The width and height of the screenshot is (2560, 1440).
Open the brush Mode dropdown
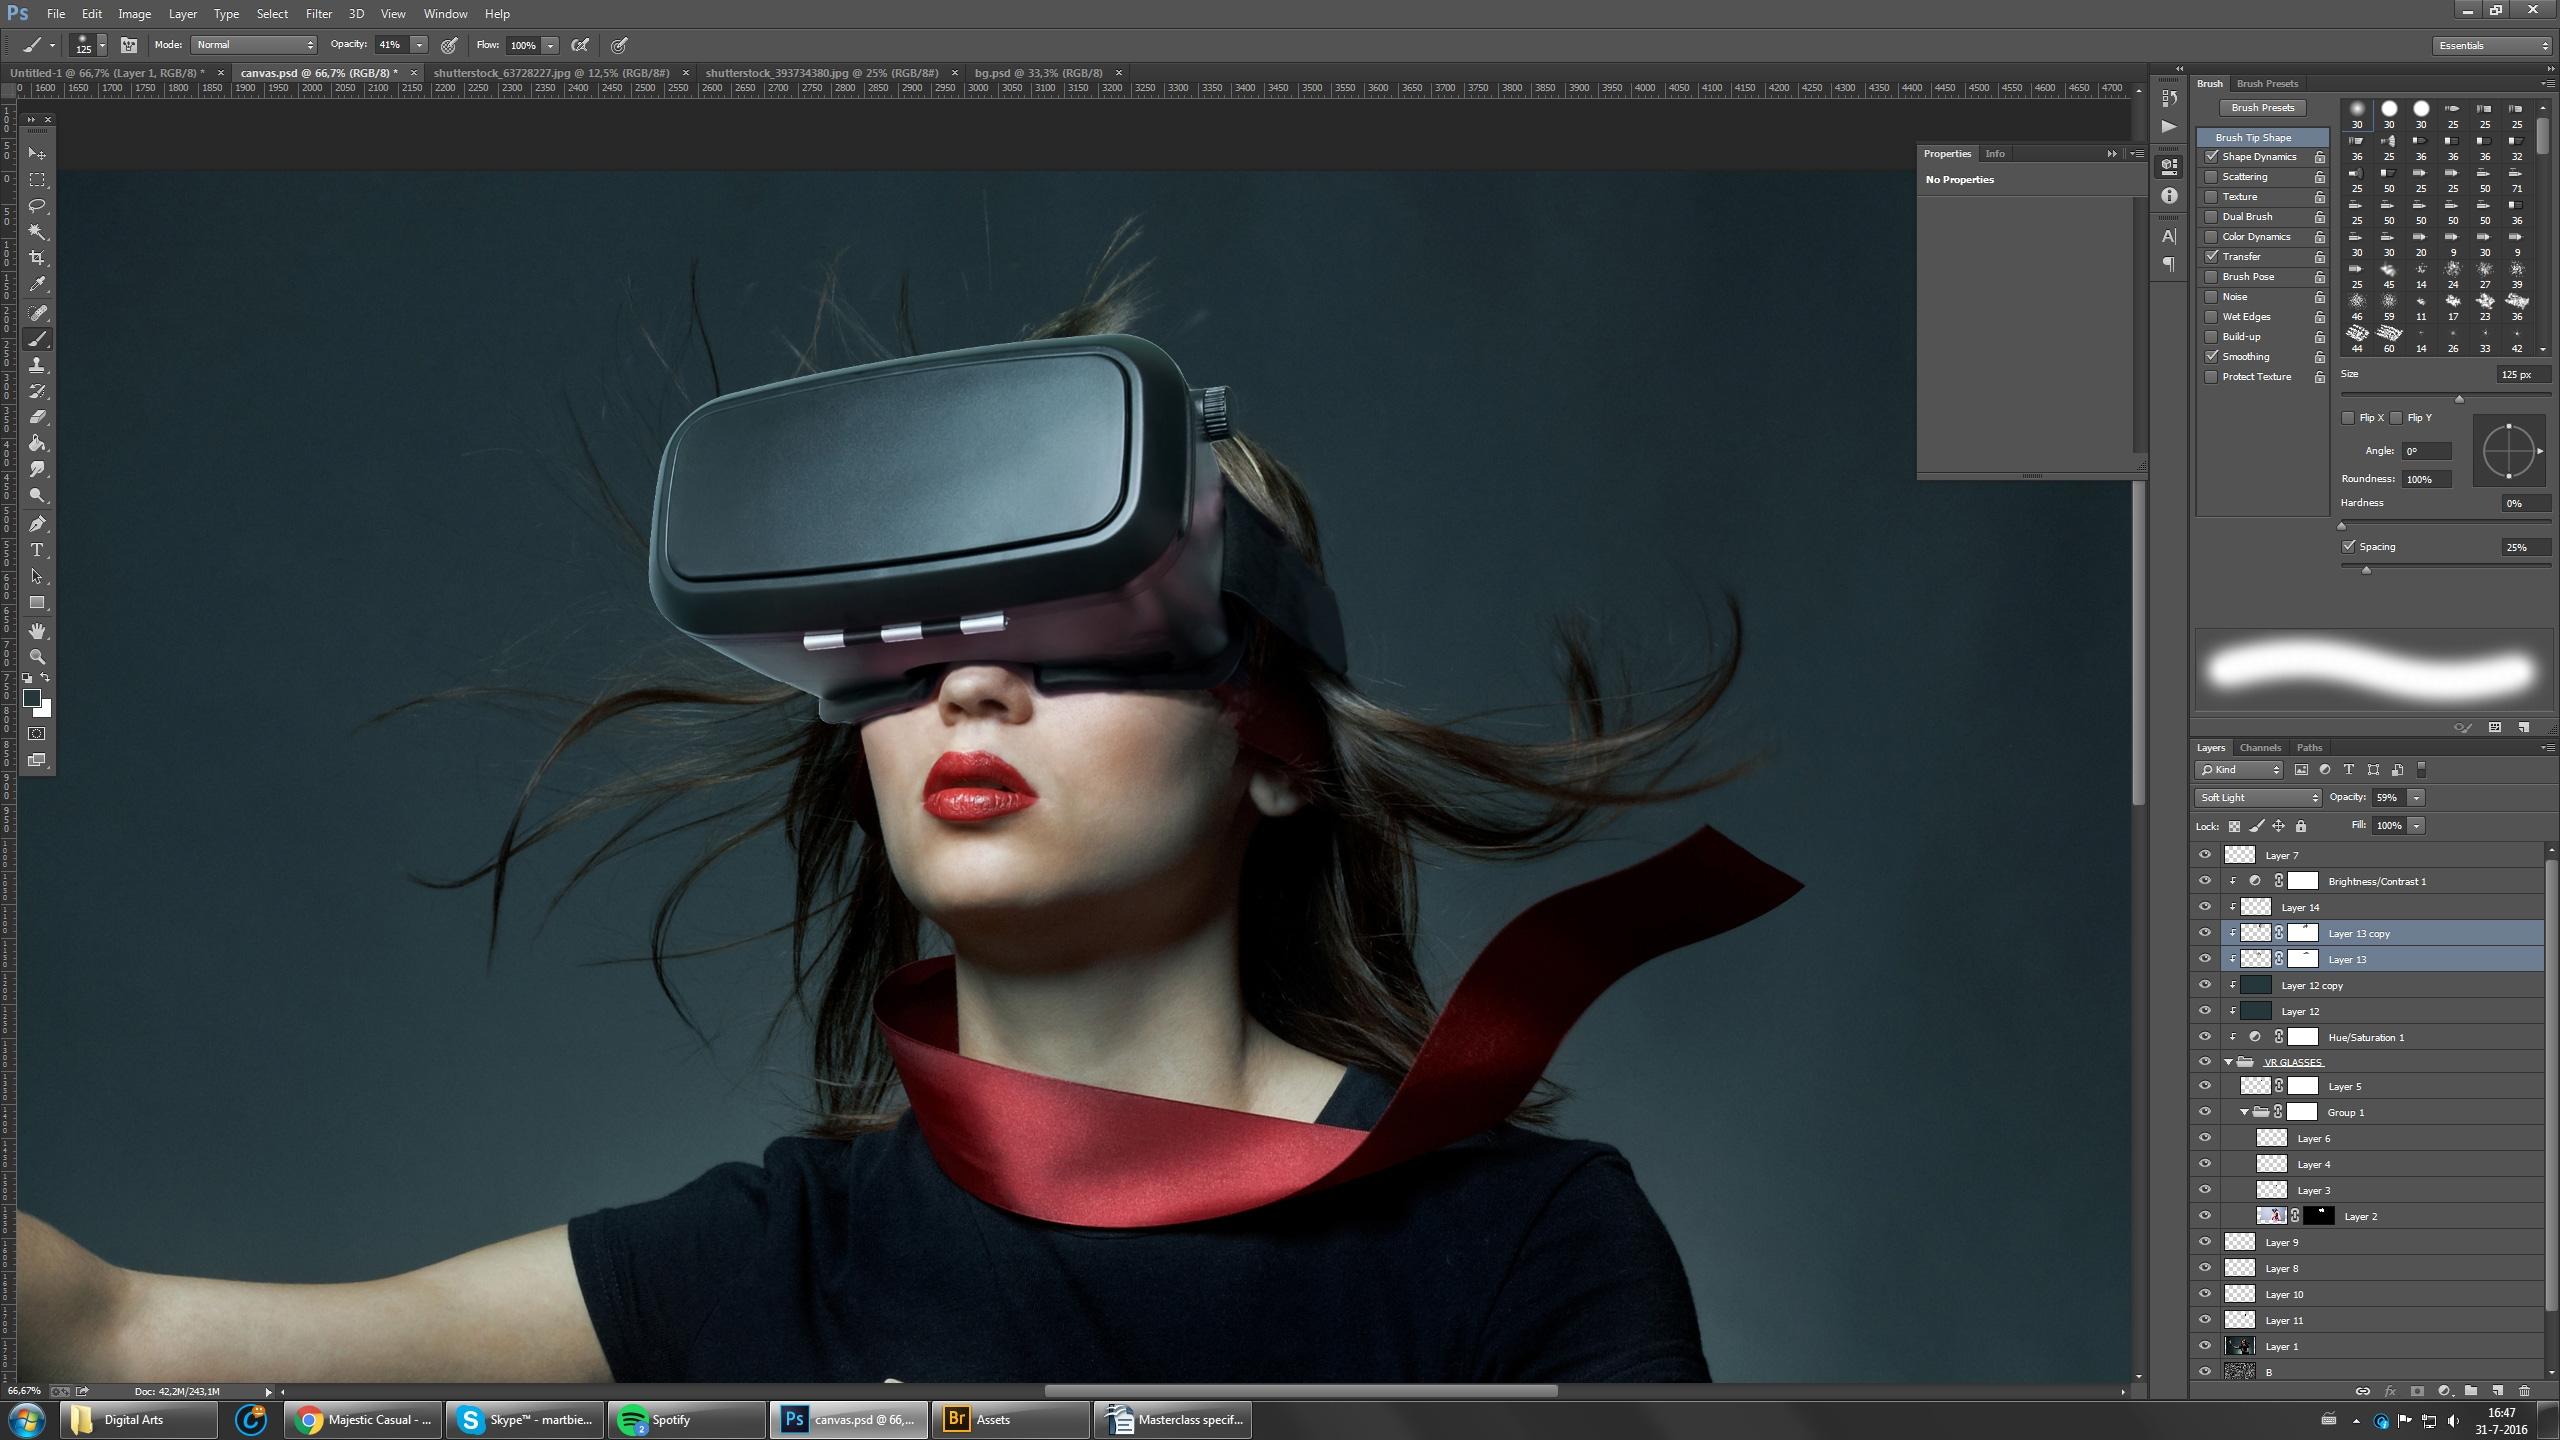pos(254,45)
